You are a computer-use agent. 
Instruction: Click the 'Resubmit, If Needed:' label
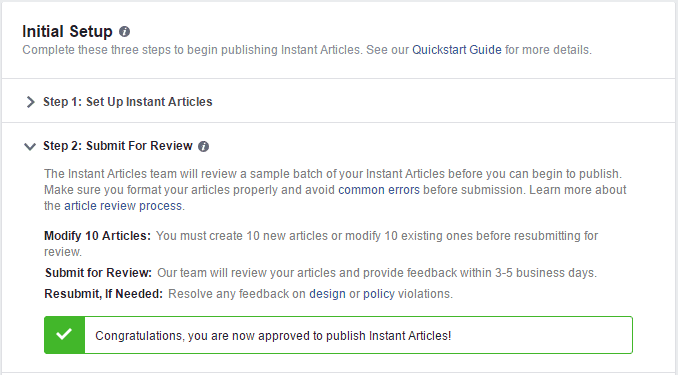coord(103,294)
